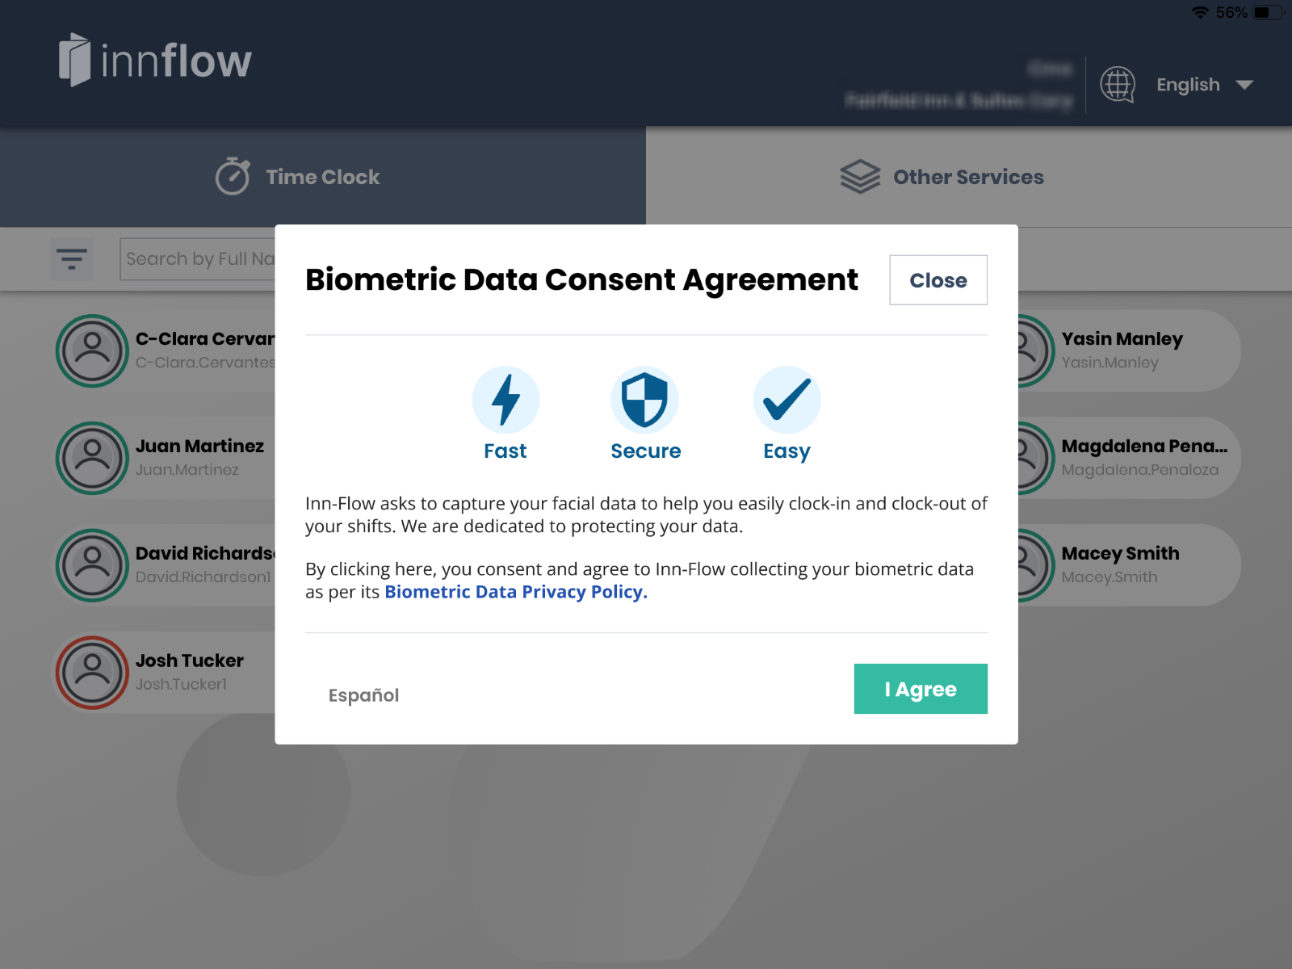Viewport: 1292px width, 969px height.
Task: Click the innflow logo
Action: point(155,60)
